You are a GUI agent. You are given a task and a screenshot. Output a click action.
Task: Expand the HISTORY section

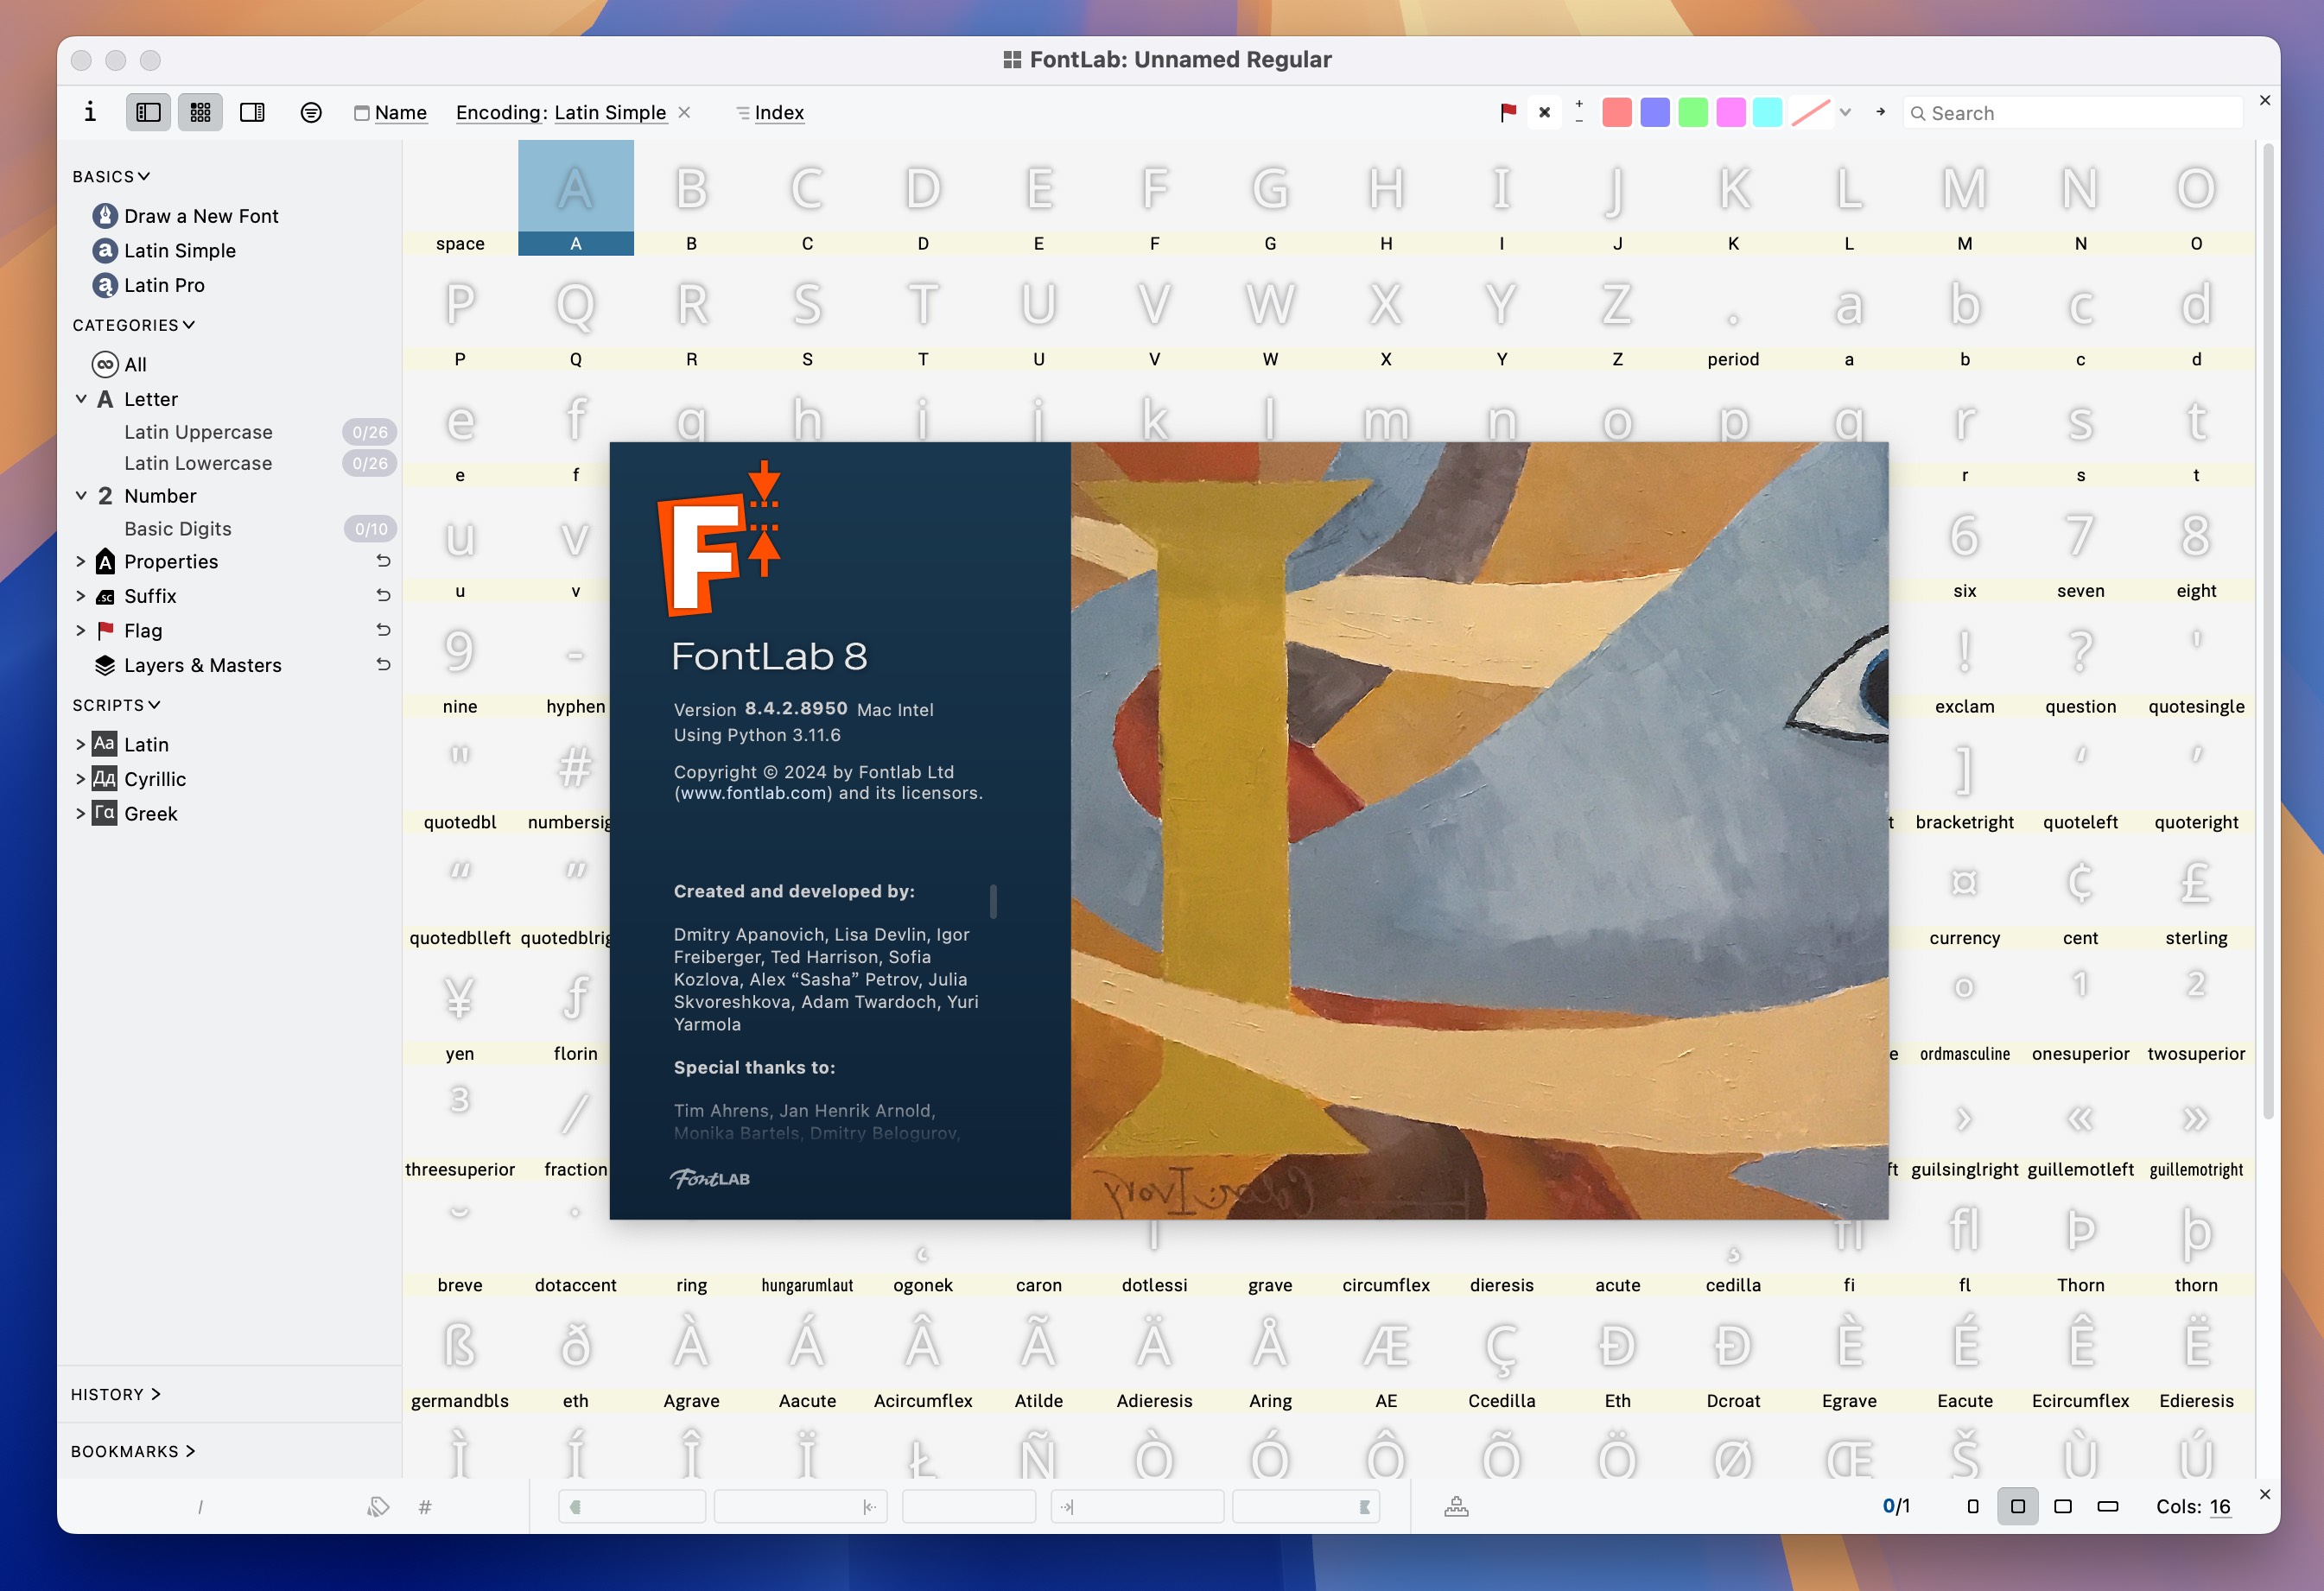click(116, 1395)
